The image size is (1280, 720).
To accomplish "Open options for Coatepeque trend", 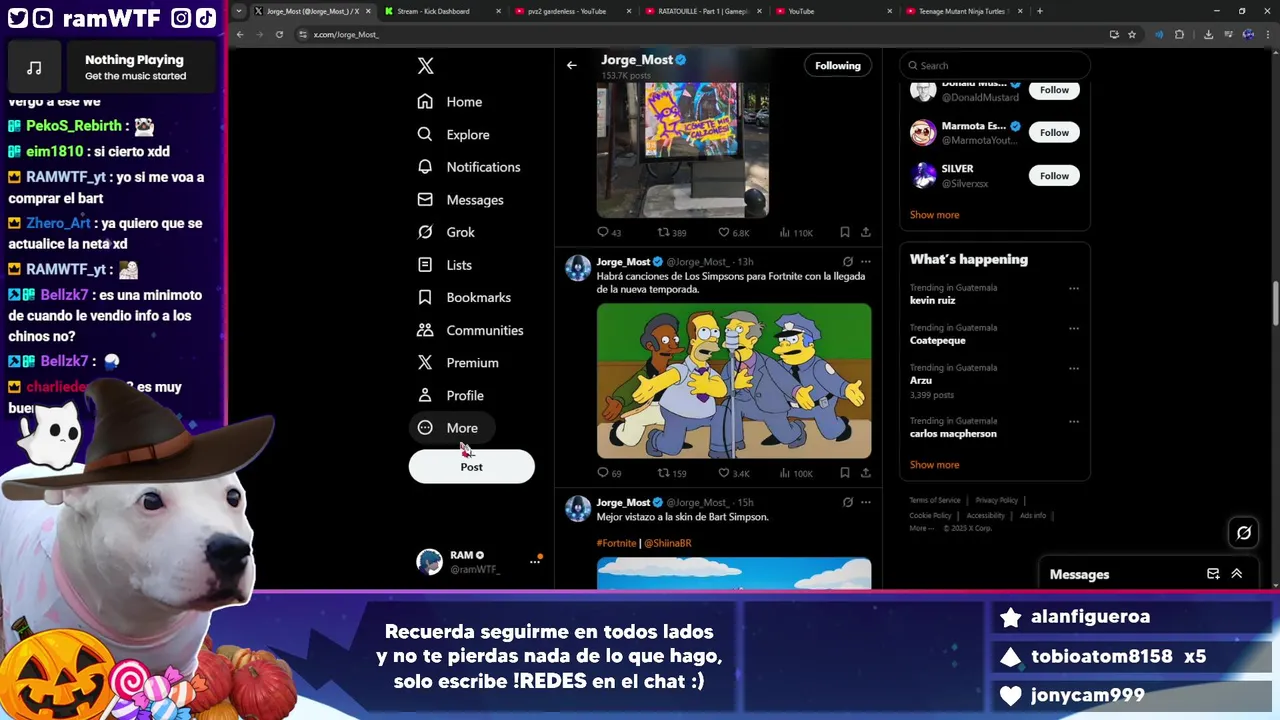I will point(1073,328).
